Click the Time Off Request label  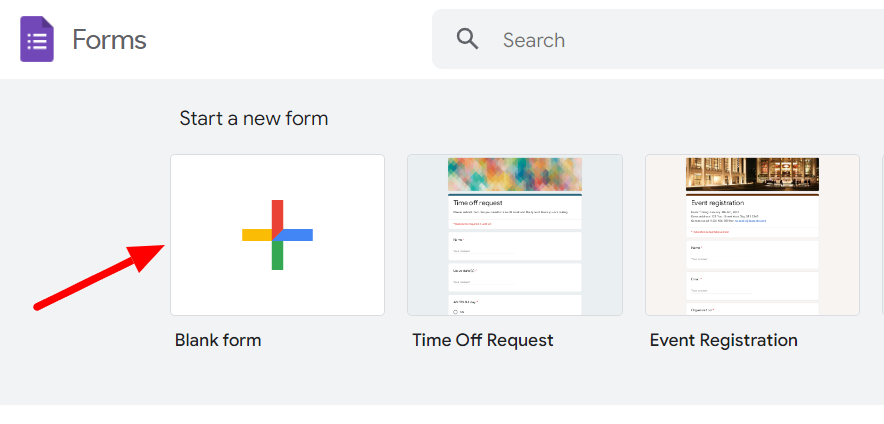(483, 340)
